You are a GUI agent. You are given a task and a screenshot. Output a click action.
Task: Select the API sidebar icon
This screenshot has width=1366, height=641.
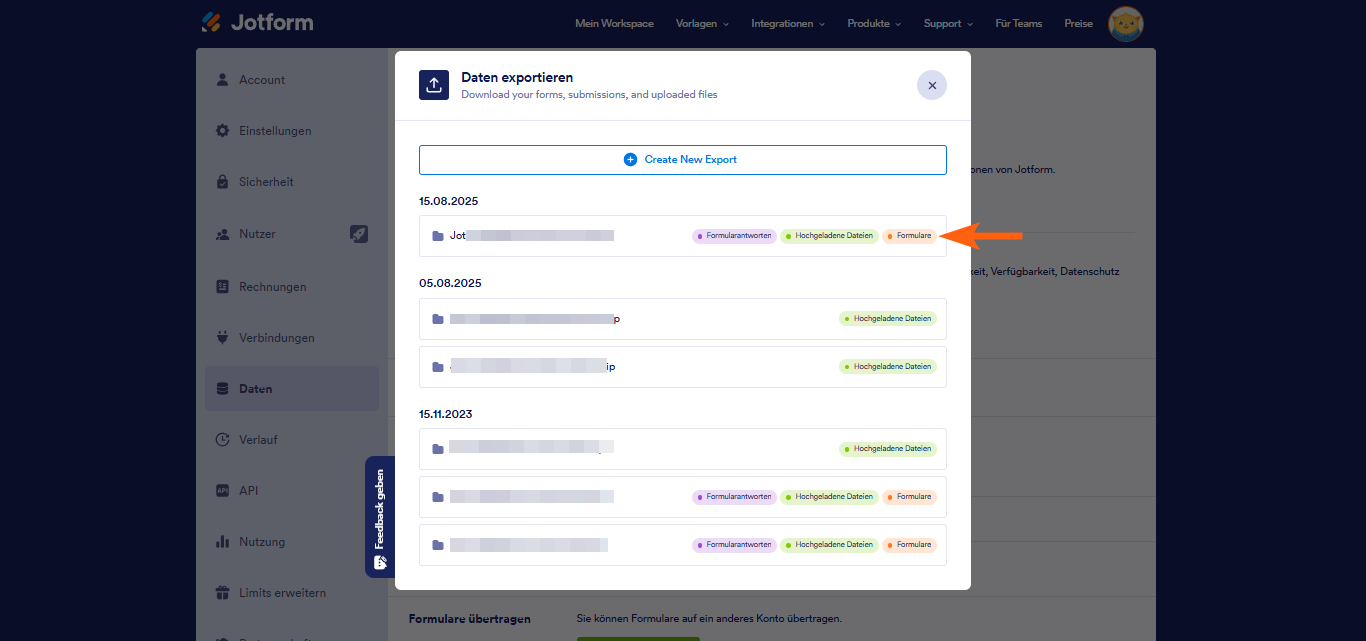tap(222, 491)
